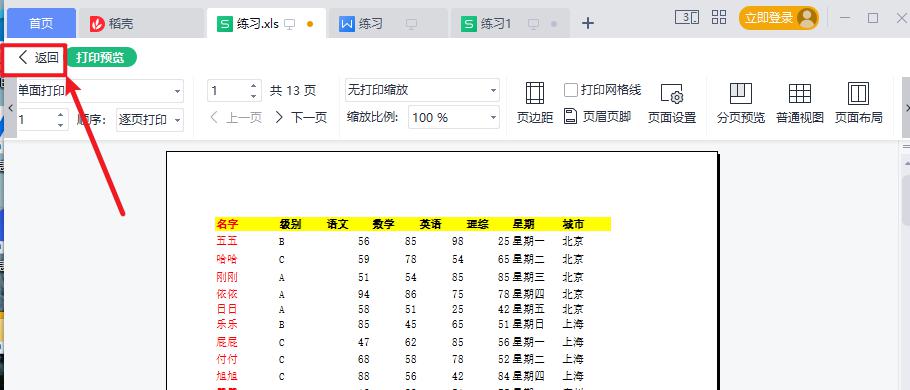This screenshot has height=390, width=910.
Task: Increase the copies count stepper
Action: coord(61,114)
